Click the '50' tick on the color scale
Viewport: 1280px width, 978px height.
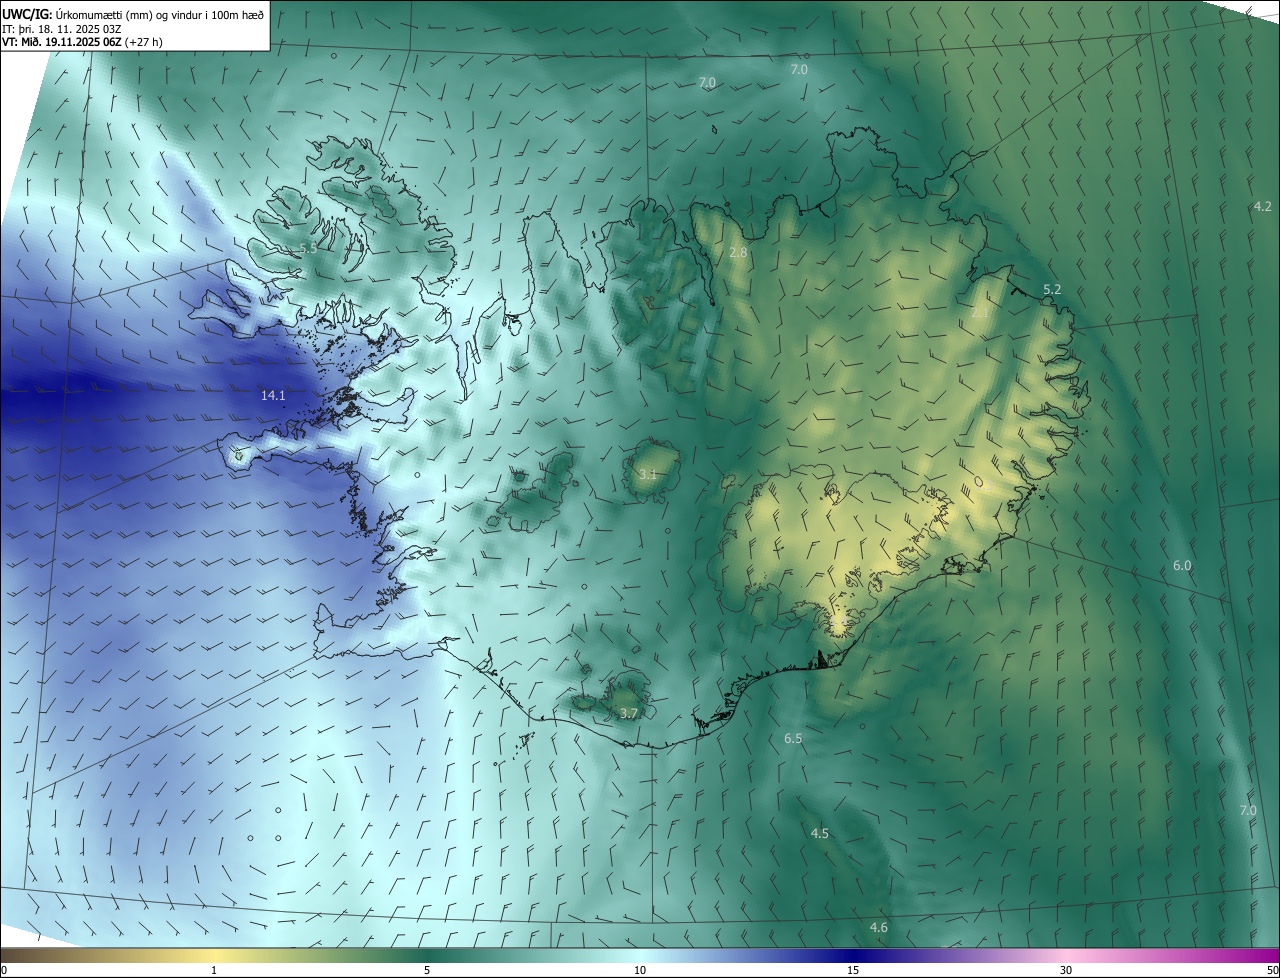(1273, 971)
